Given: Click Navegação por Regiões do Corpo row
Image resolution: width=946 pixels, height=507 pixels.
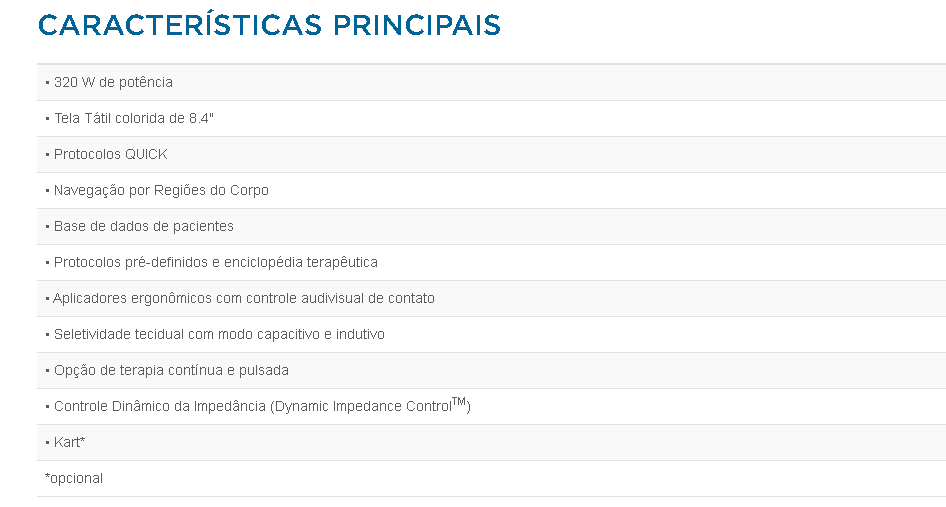Looking at the screenshot, I should click(x=491, y=190).
